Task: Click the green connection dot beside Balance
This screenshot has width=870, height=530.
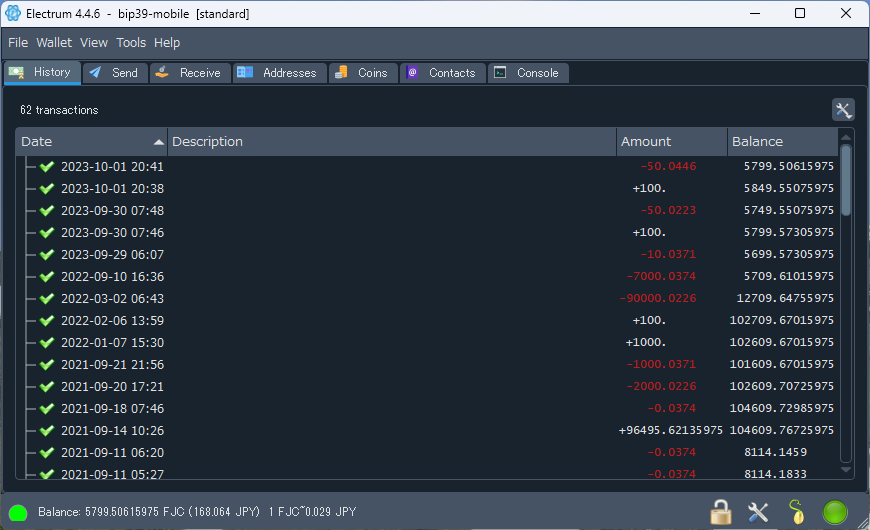Action: click(x=18, y=513)
